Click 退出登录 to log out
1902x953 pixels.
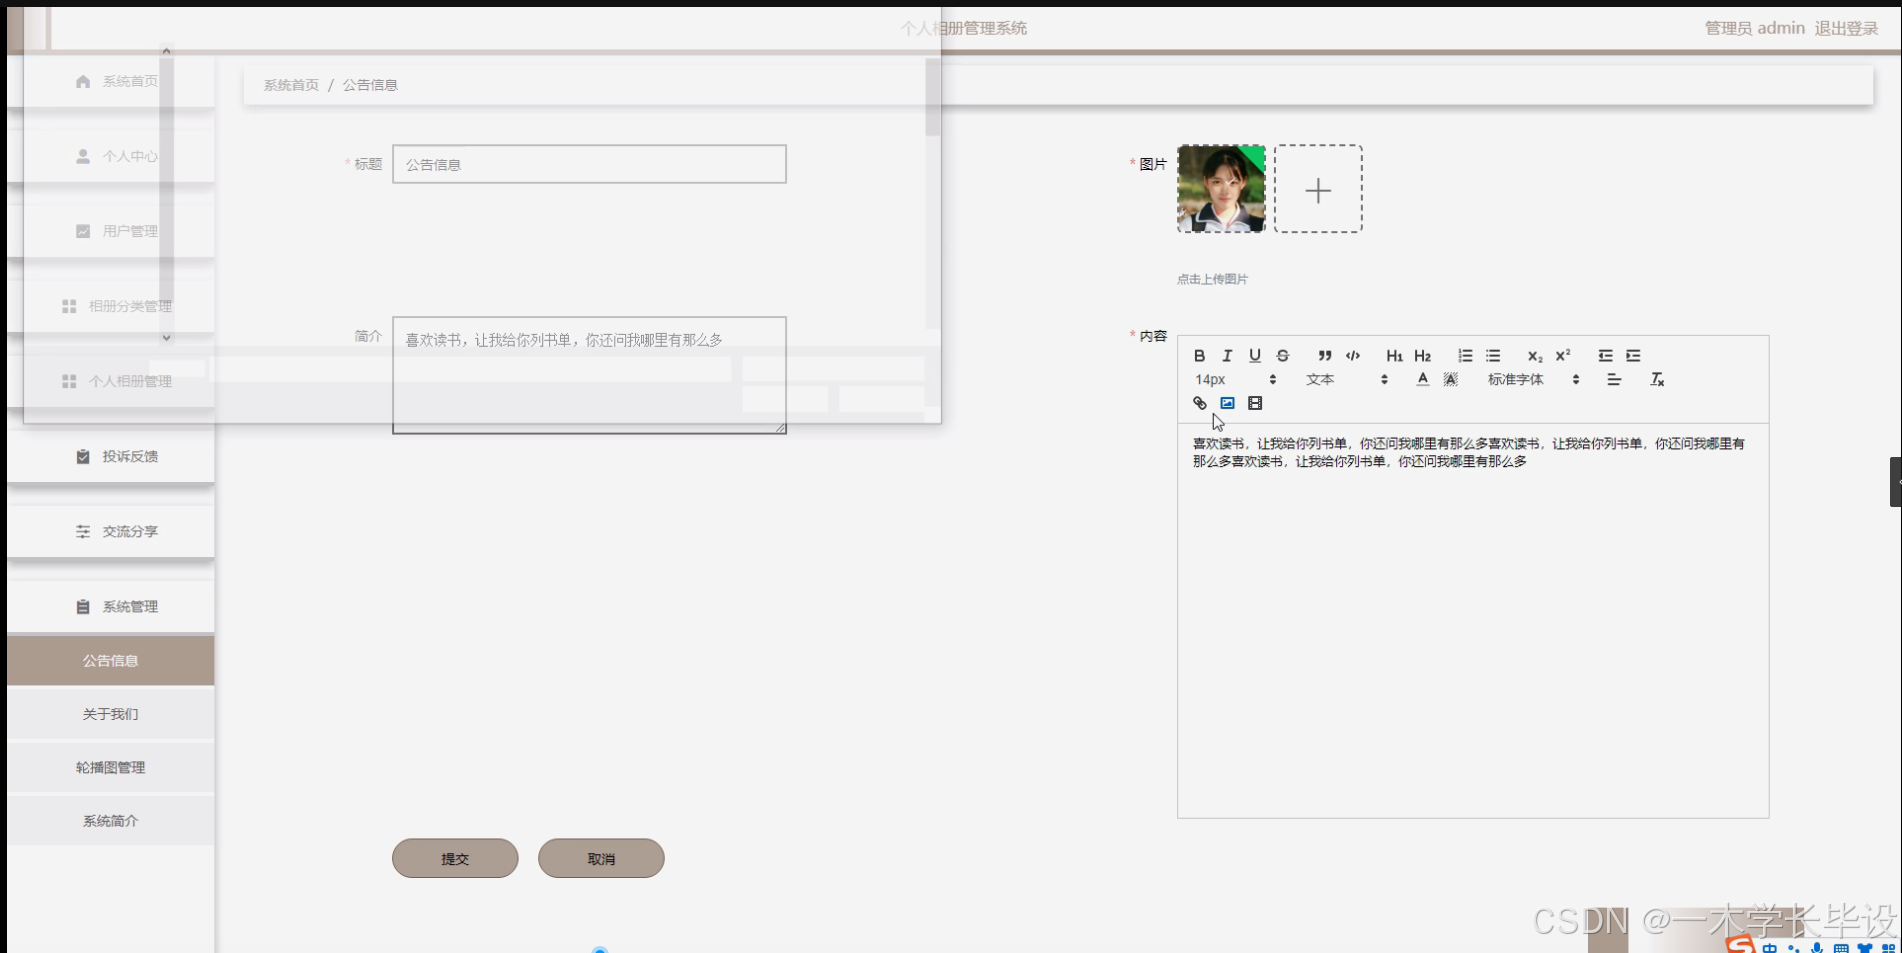(x=1846, y=28)
